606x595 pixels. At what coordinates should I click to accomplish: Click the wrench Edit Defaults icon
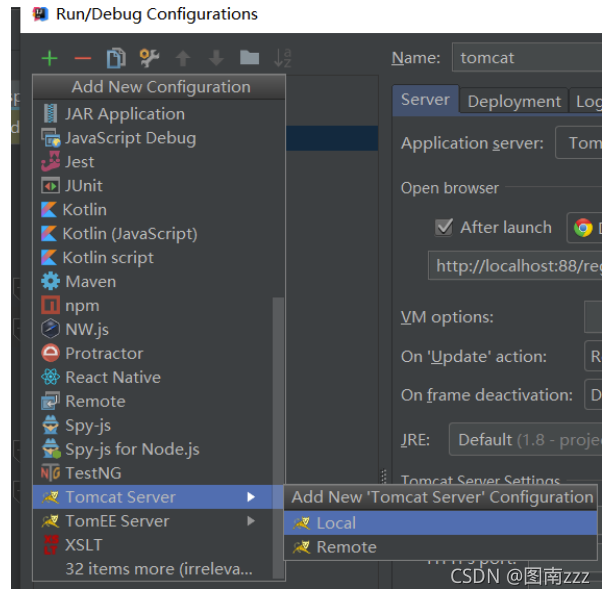click(x=149, y=58)
